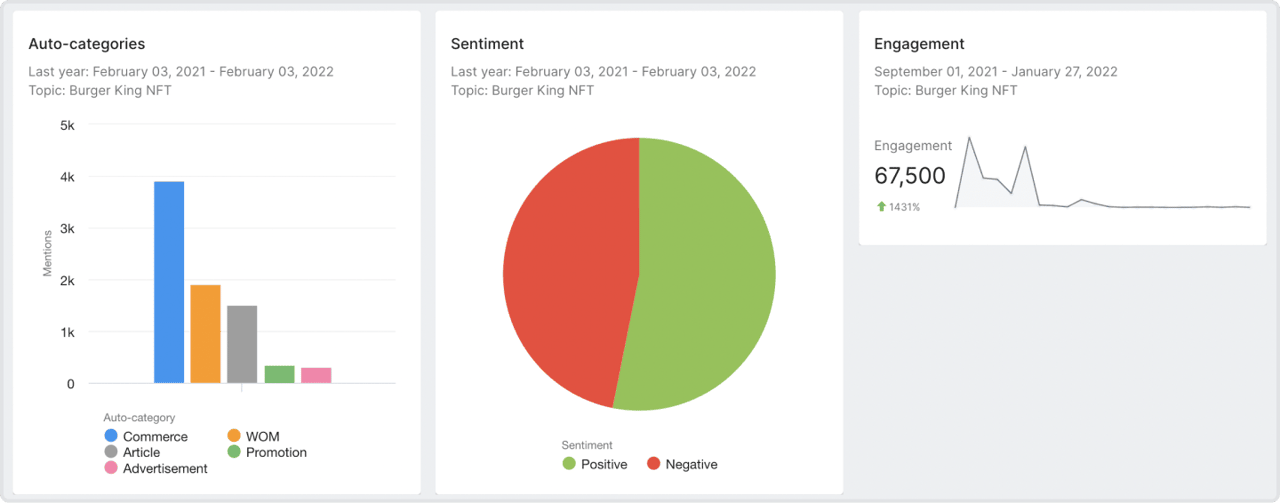Open the Sentiment widget title
Screen dimensions: 1280x503
(487, 44)
